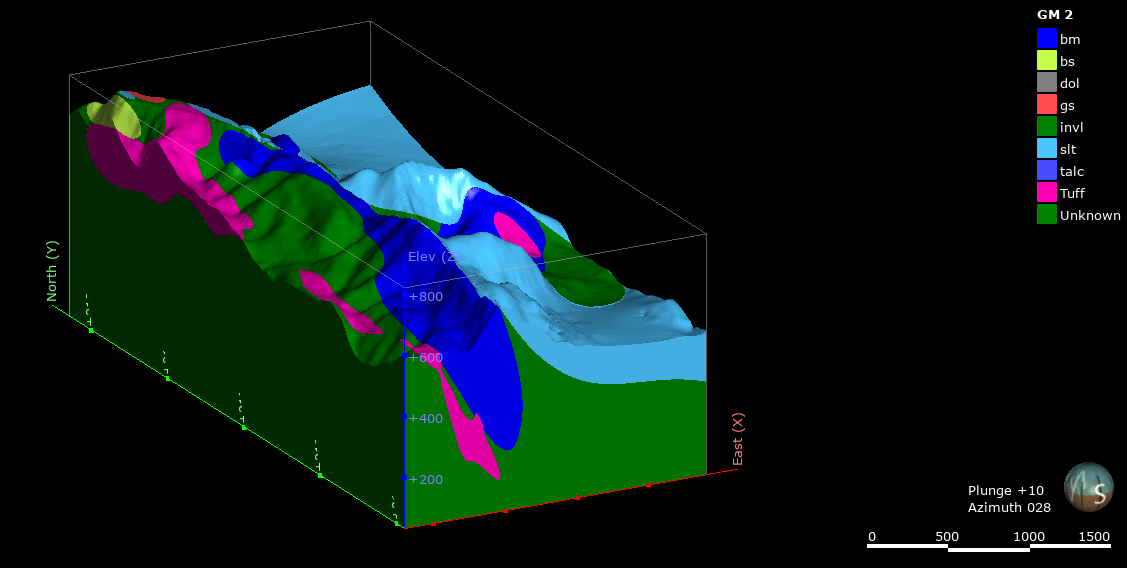The image size is (1127, 568).
Task: Click the GM 2 legend title
Action: (1055, 15)
